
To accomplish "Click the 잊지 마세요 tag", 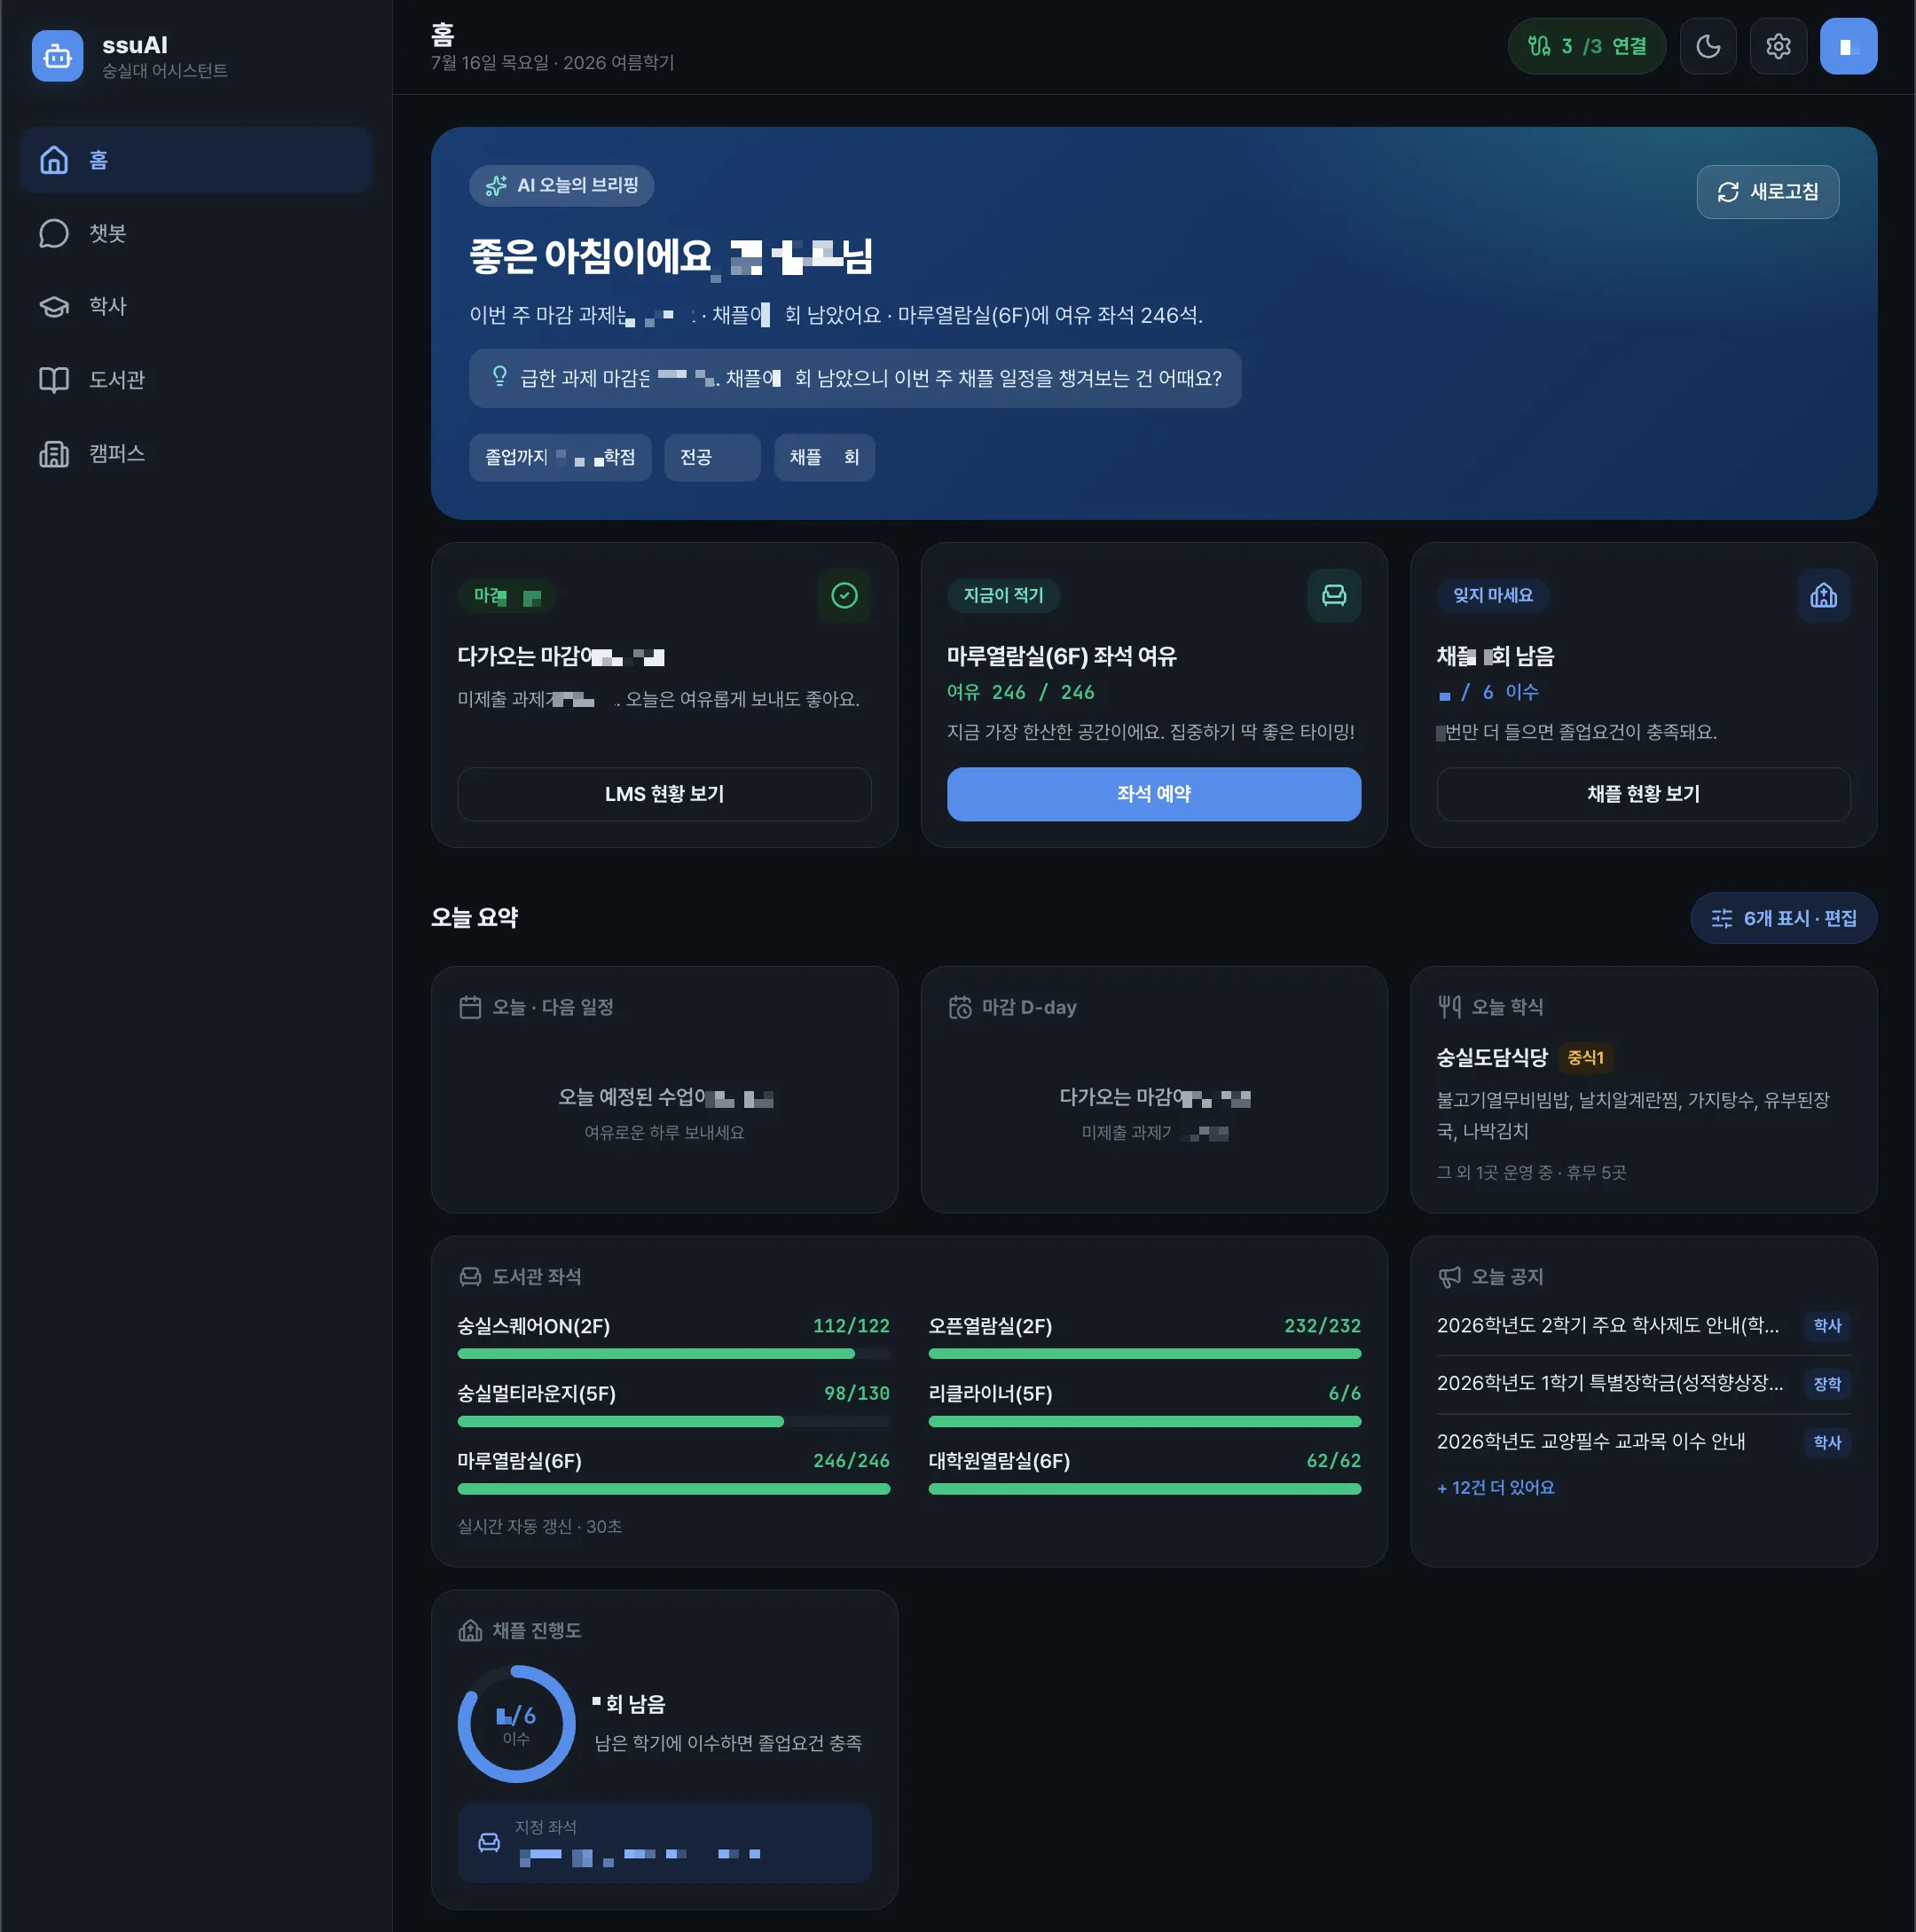I will 1493,596.
